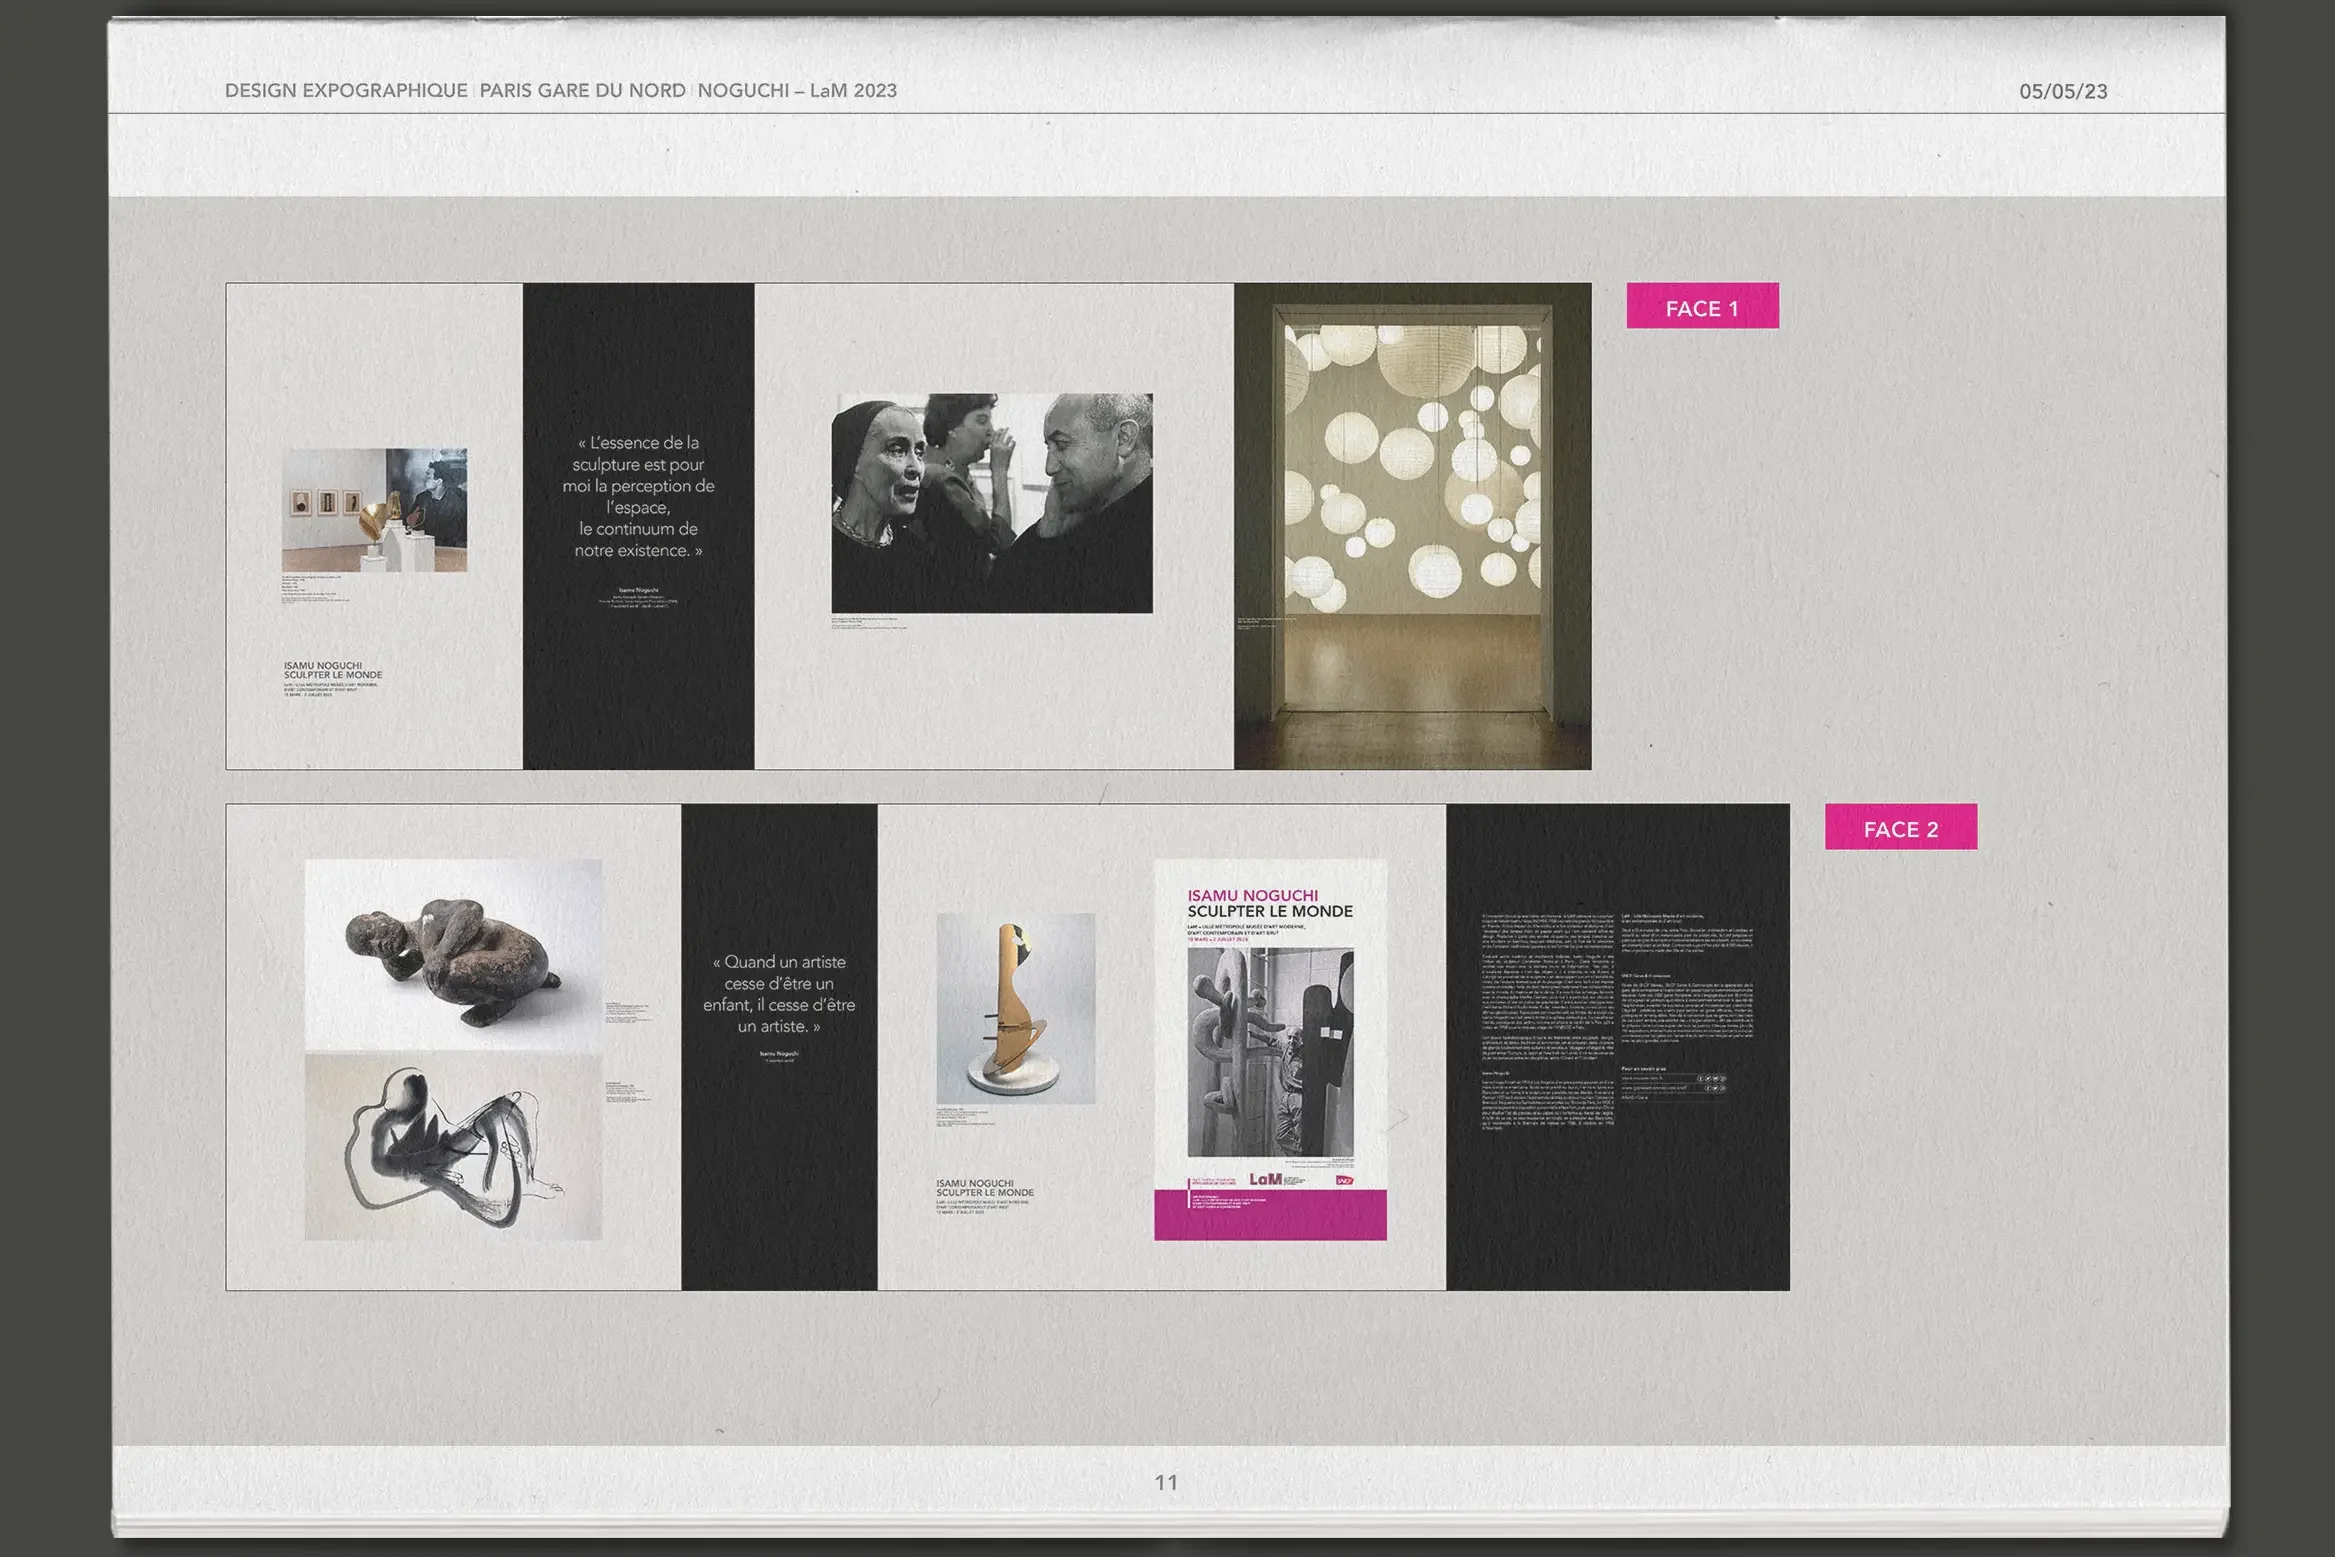Click the SNCF logo on the poster
Viewport: 2335px width, 1557px height.
[1345, 1181]
